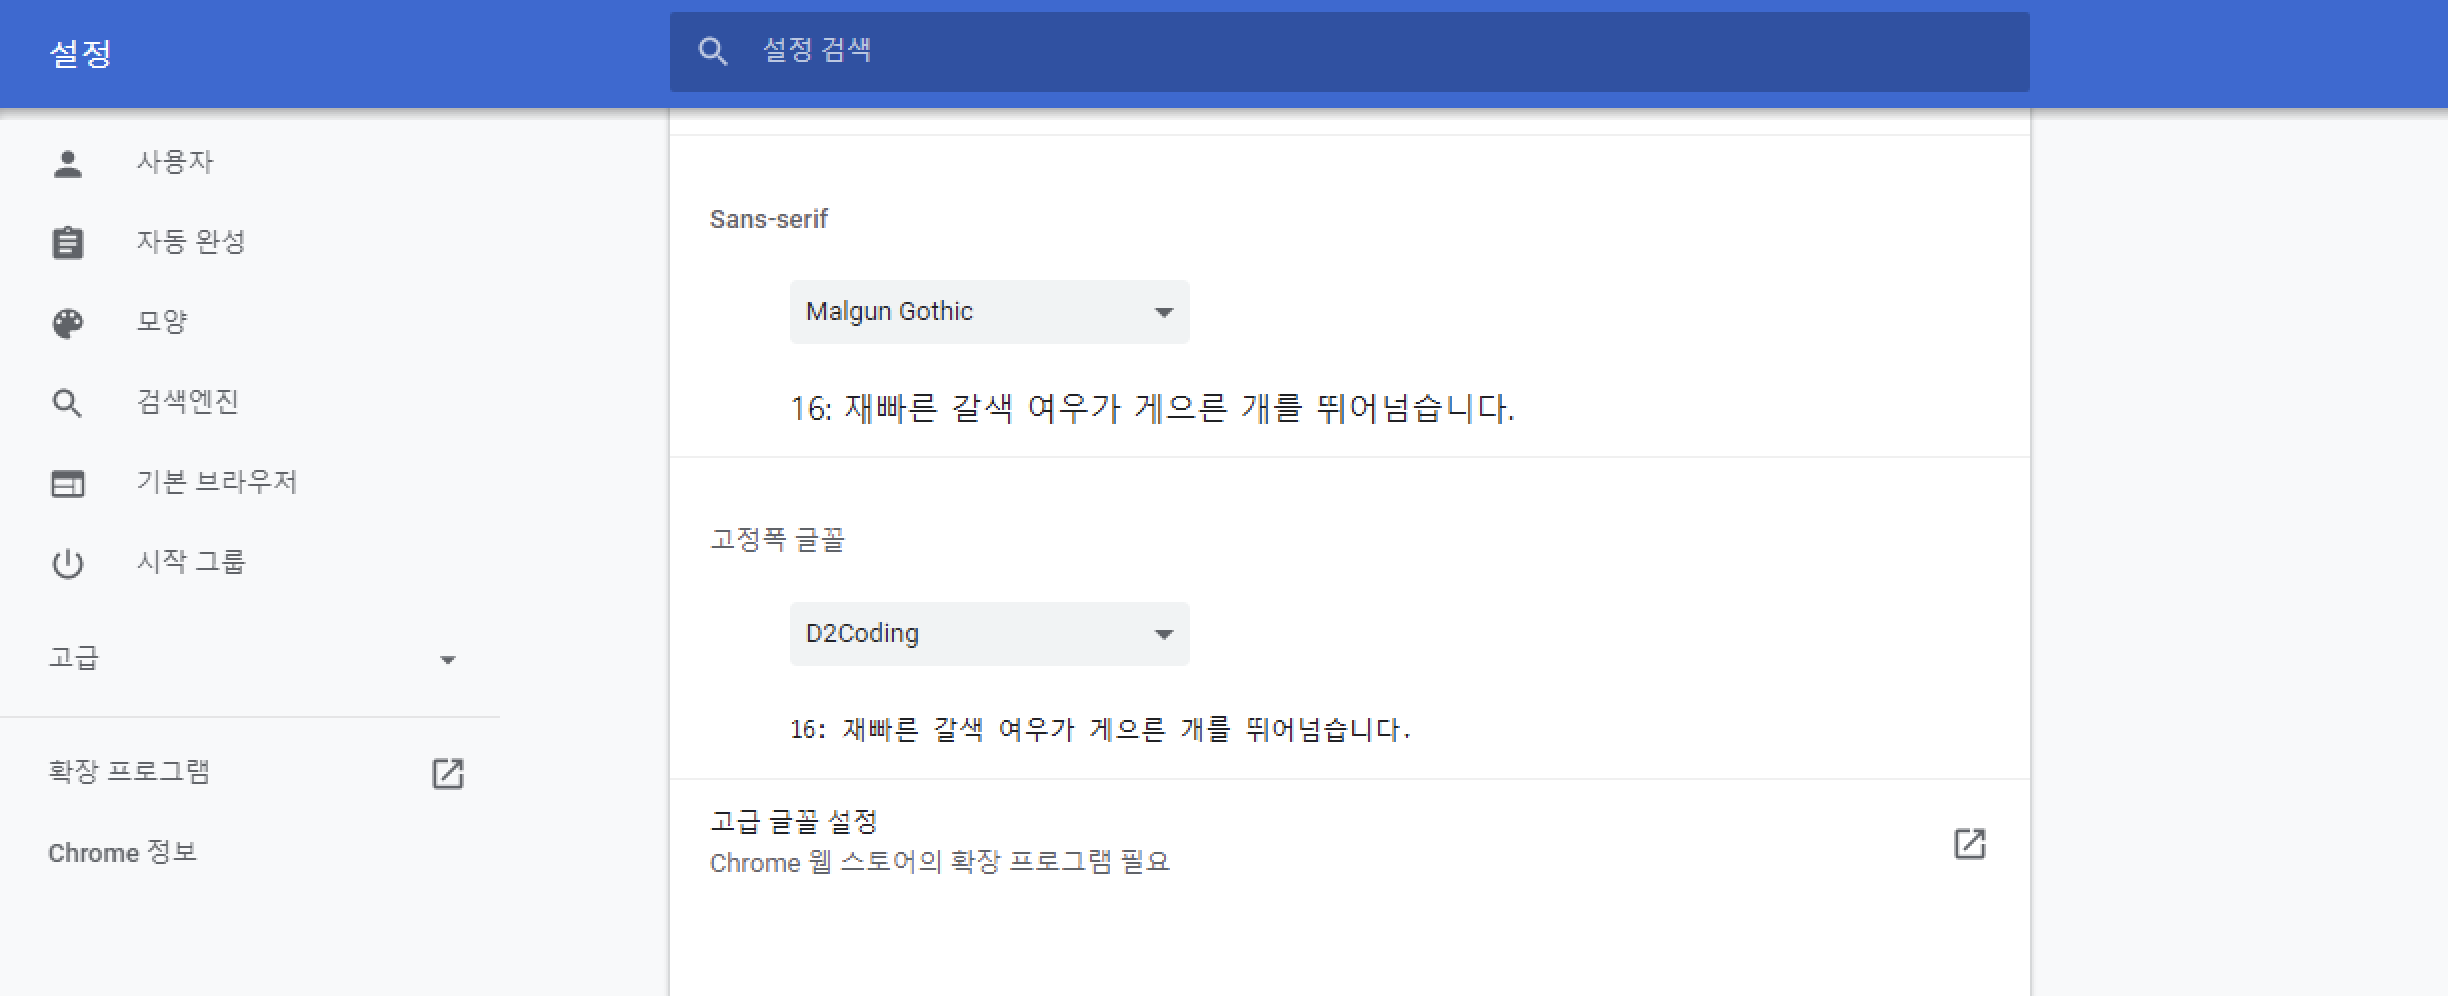Open the Malgun Gothic font dropdown
2448x996 pixels.
(989, 312)
